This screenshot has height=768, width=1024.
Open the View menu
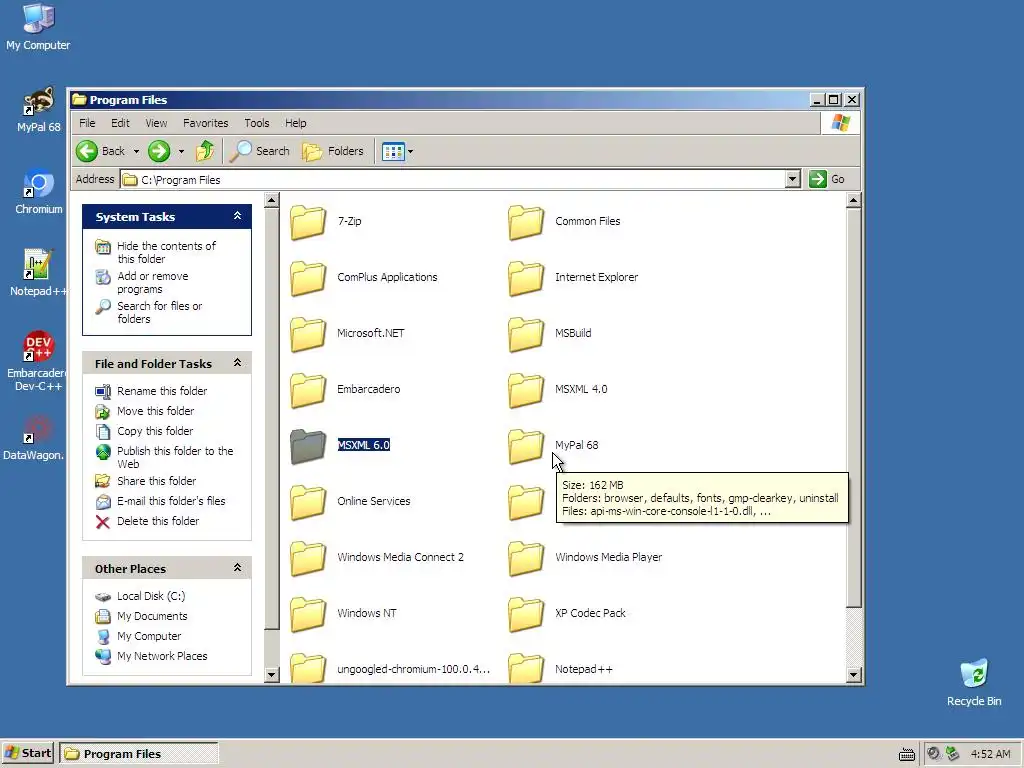point(156,123)
